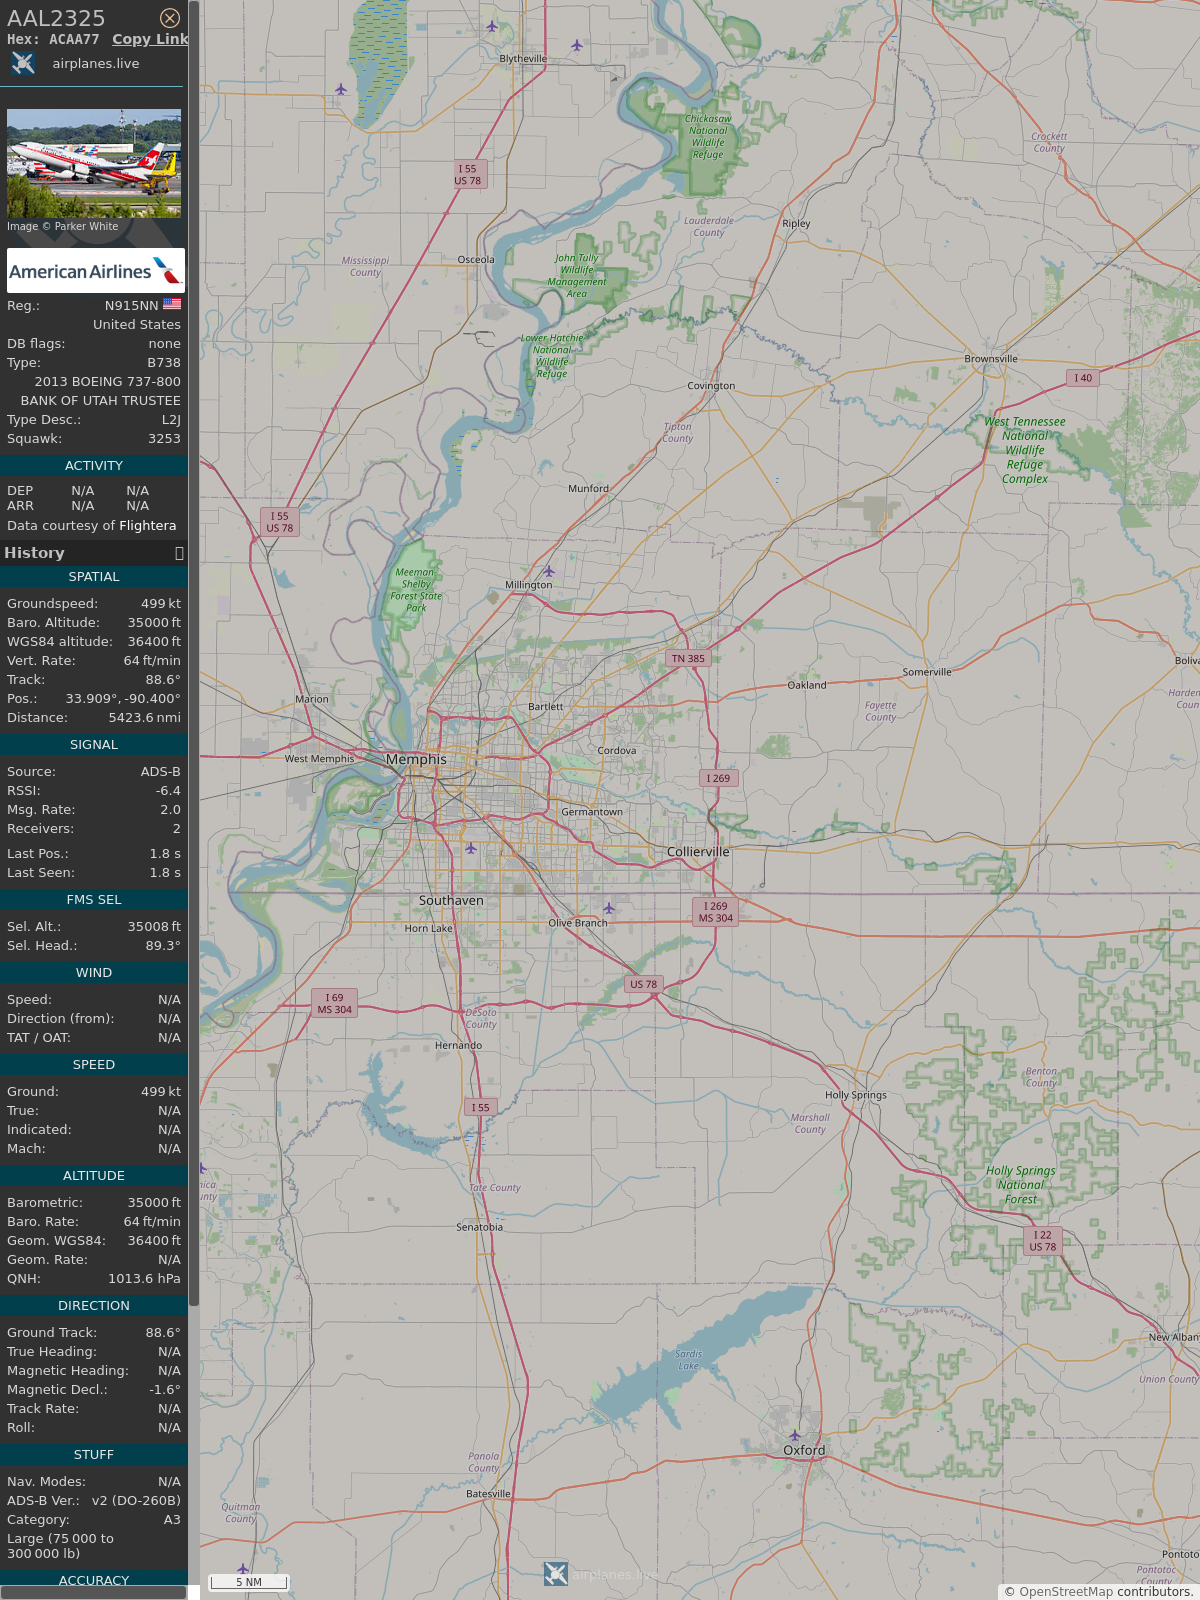This screenshot has width=1200, height=1600.
Task: Select the WIND section header
Action: coord(94,973)
